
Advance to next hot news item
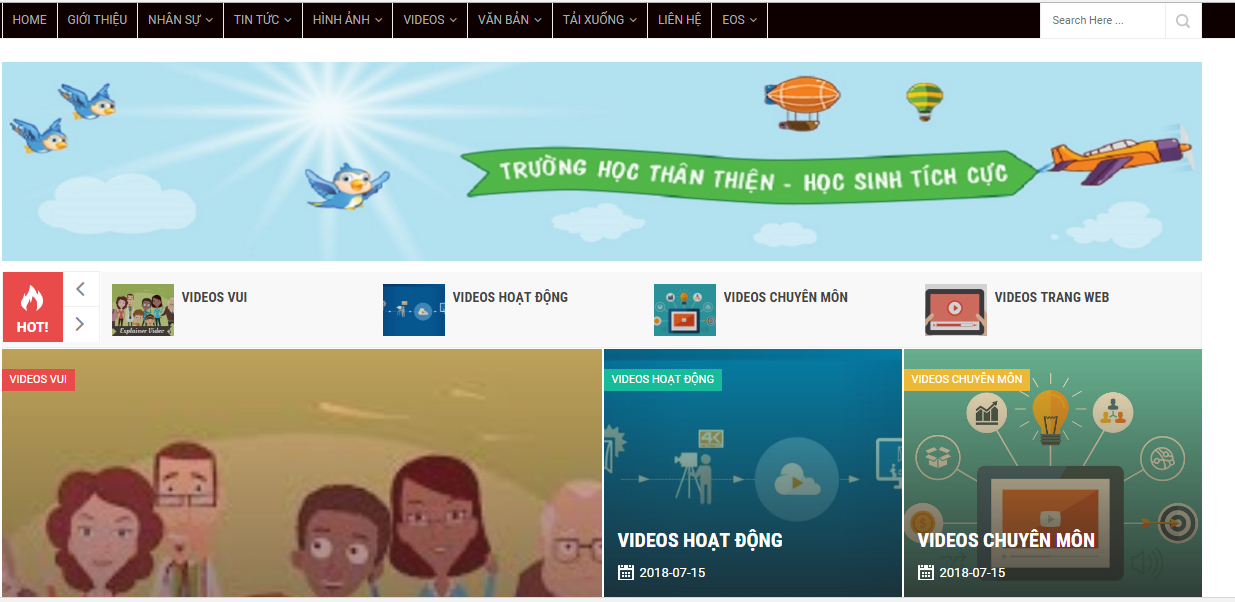pos(81,324)
